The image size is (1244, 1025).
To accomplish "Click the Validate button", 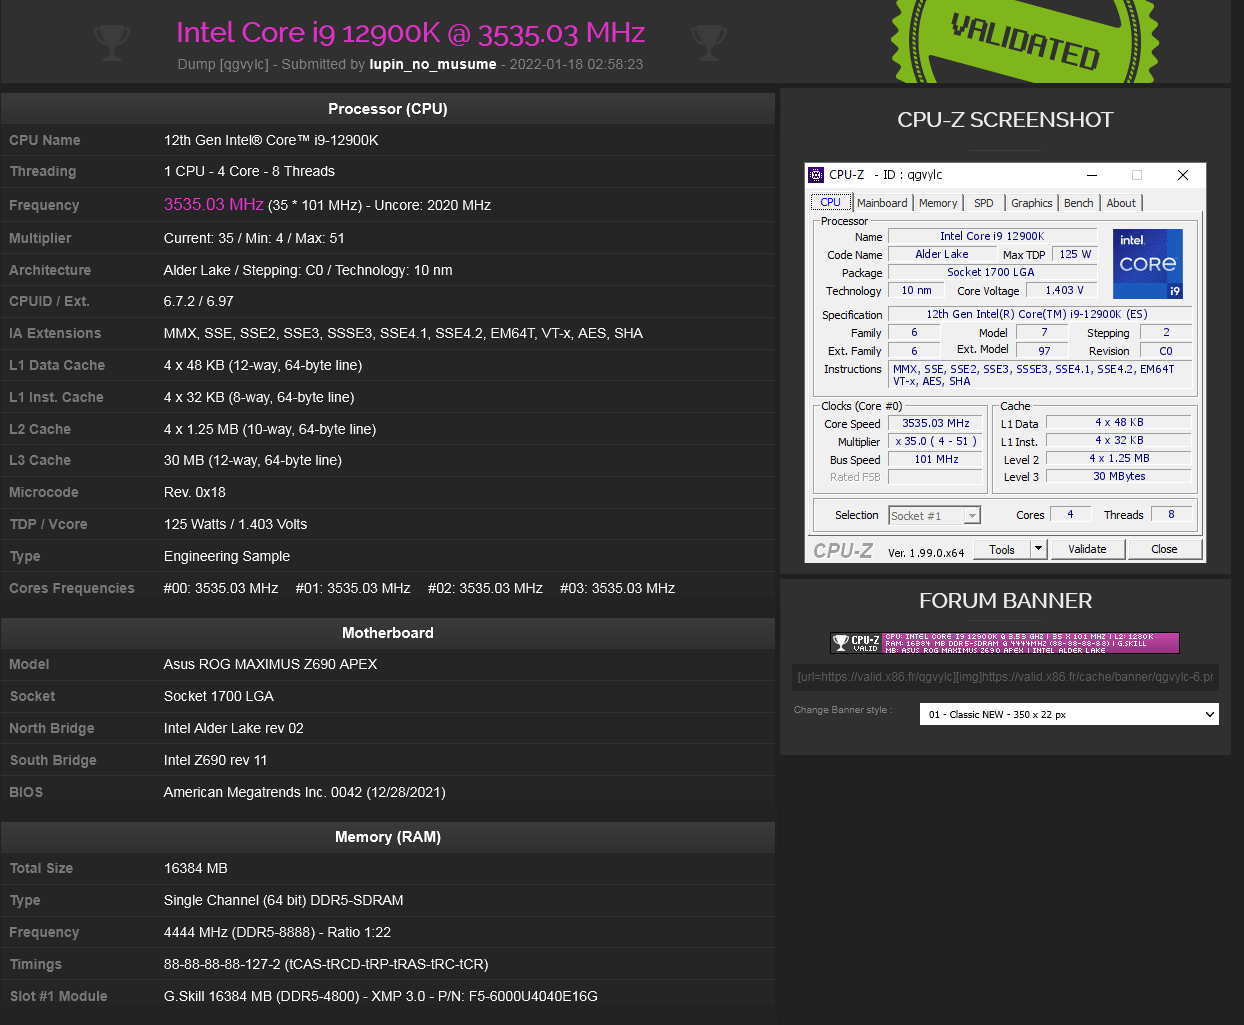I will tap(1087, 549).
